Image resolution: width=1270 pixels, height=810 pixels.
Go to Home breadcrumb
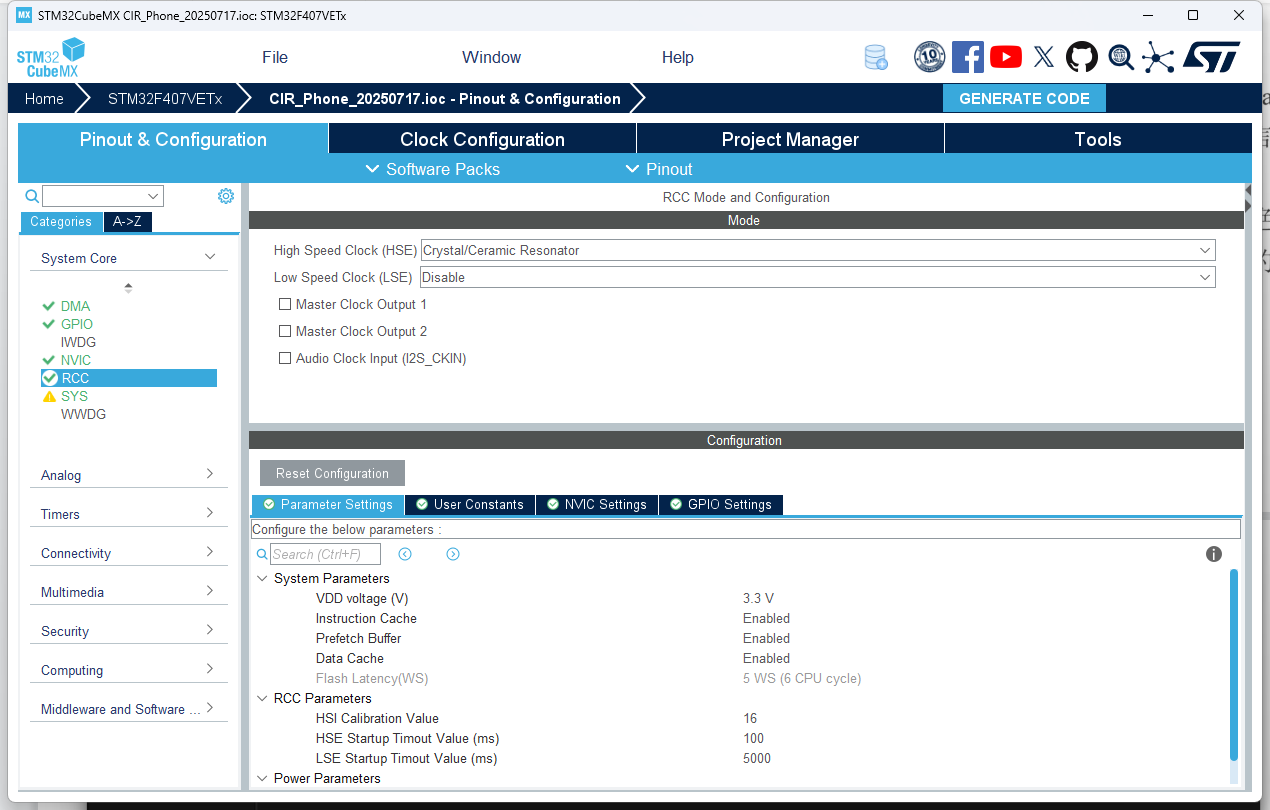(x=44, y=99)
